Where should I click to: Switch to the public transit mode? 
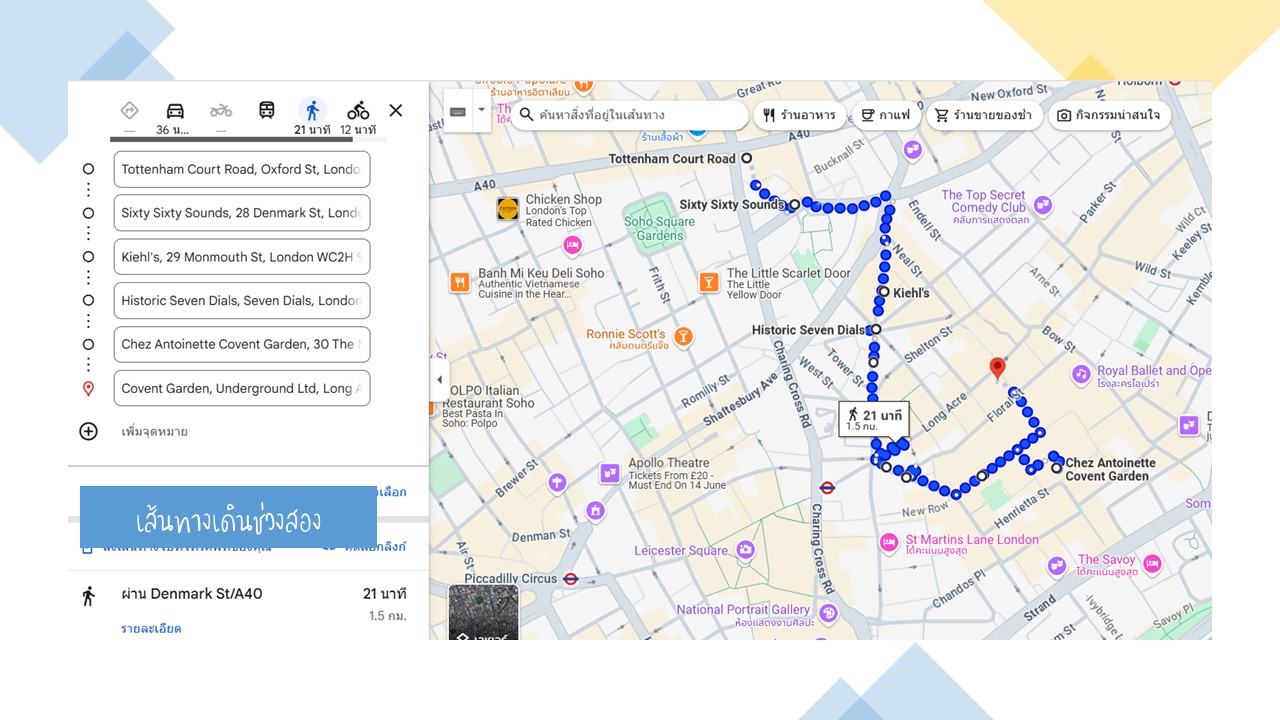click(x=267, y=111)
